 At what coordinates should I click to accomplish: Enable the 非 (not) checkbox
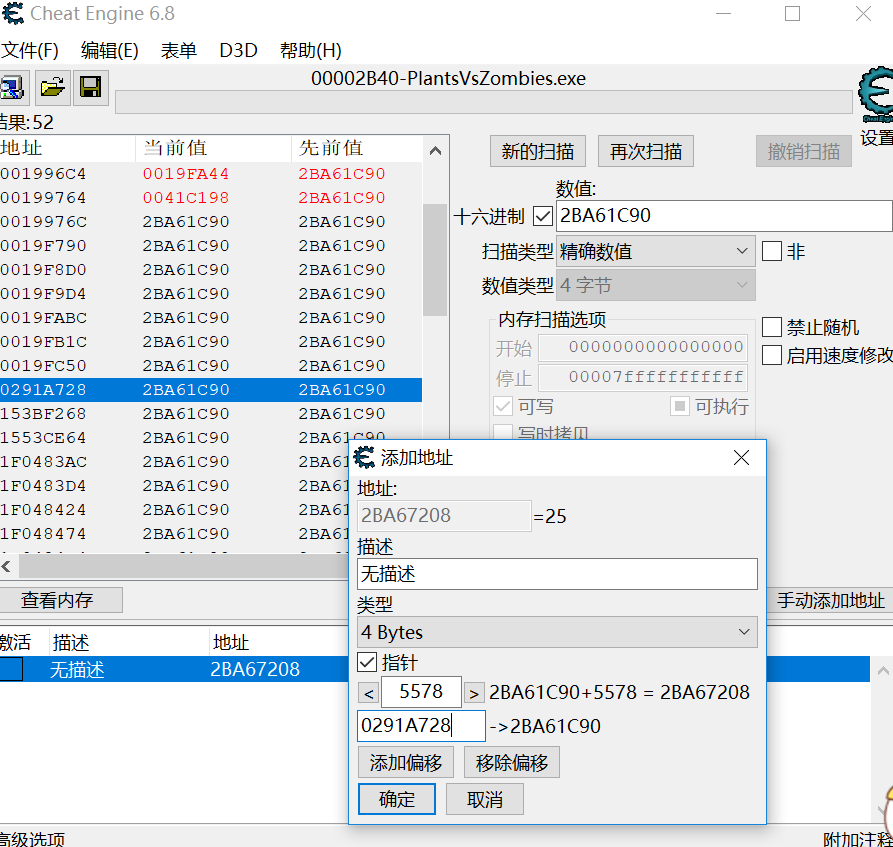click(x=772, y=251)
